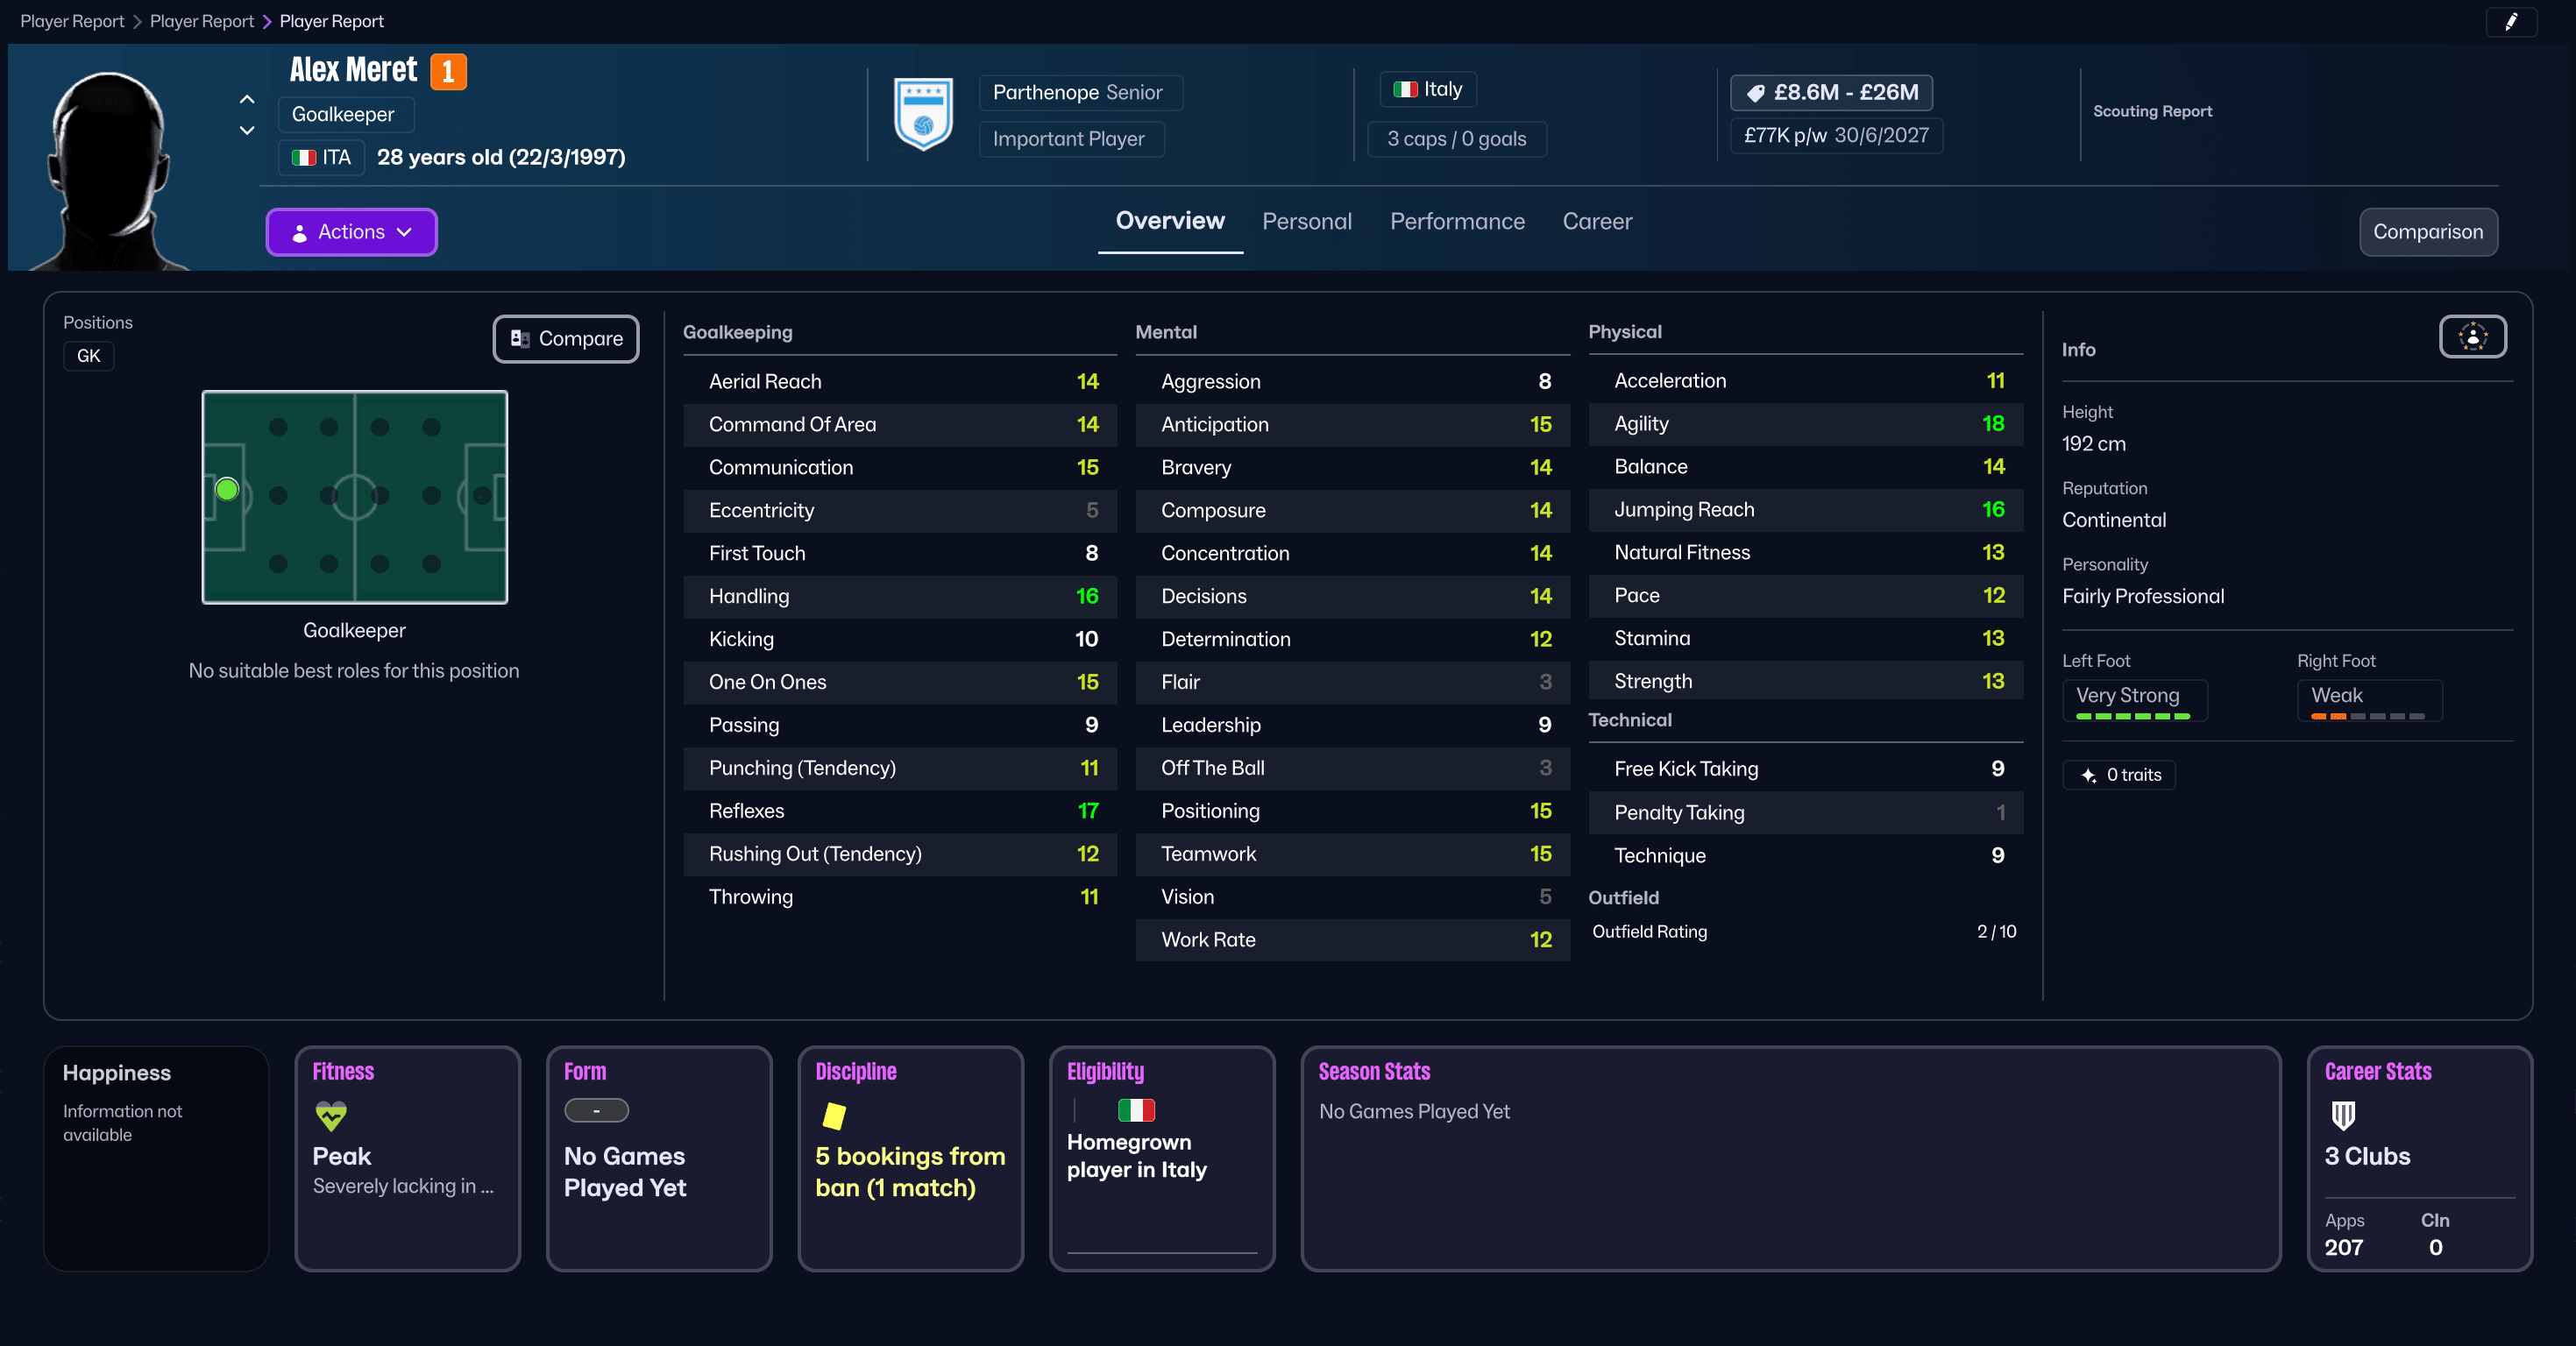
Task: Click the price tag icon beside transfer value
Action: click(x=1757, y=92)
